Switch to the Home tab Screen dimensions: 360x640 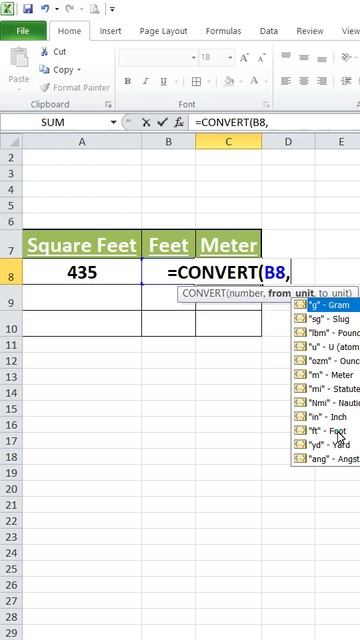(x=69, y=31)
